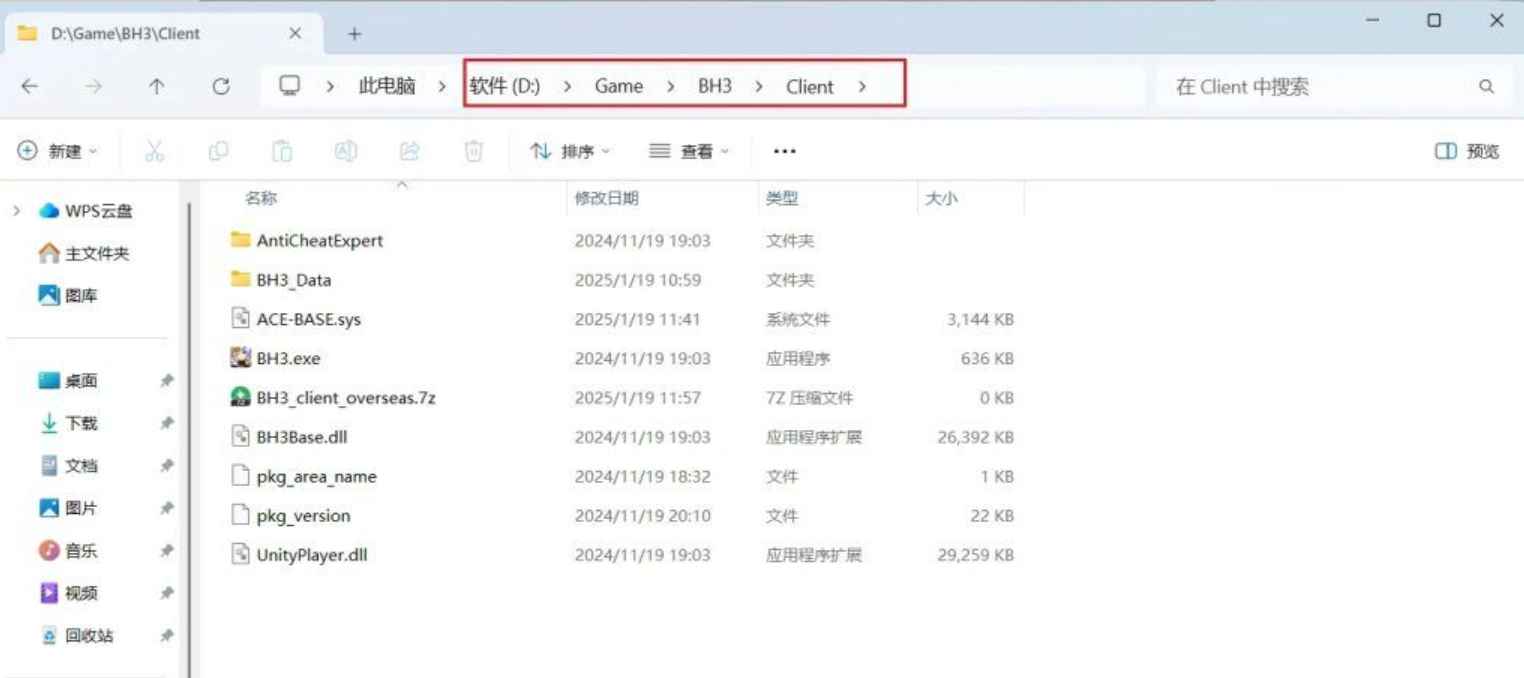Click the Share icon on the toolbar
1524x678 pixels.
tap(409, 150)
